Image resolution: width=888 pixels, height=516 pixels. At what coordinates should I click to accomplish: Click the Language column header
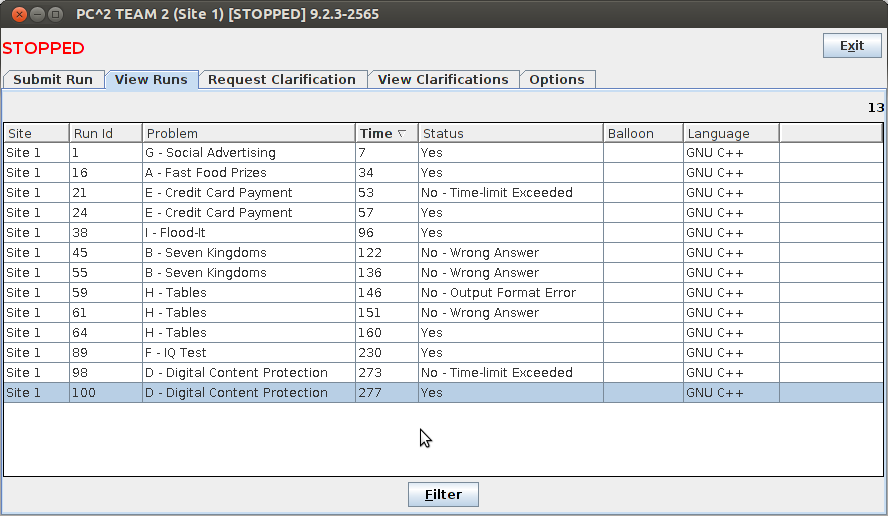coord(730,133)
